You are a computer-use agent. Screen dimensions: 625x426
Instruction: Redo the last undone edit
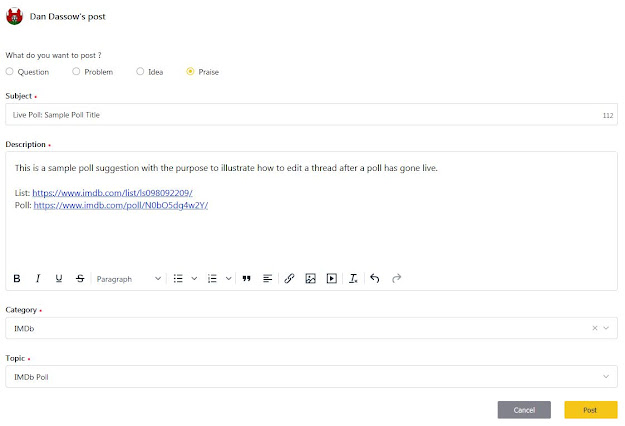(396, 278)
